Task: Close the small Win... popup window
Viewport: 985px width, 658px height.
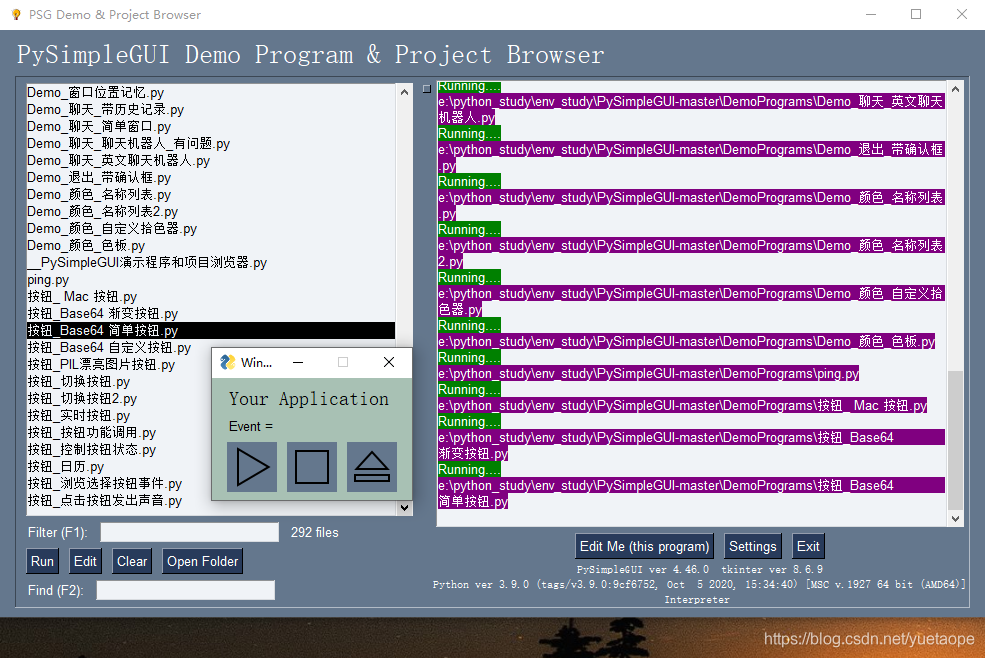Action: [389, 362]
